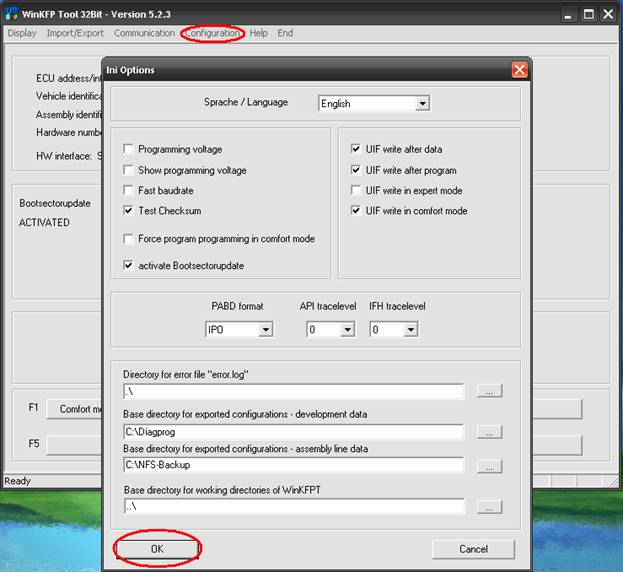Expand the API tracelevel dropdown

(x=348, y=329)
